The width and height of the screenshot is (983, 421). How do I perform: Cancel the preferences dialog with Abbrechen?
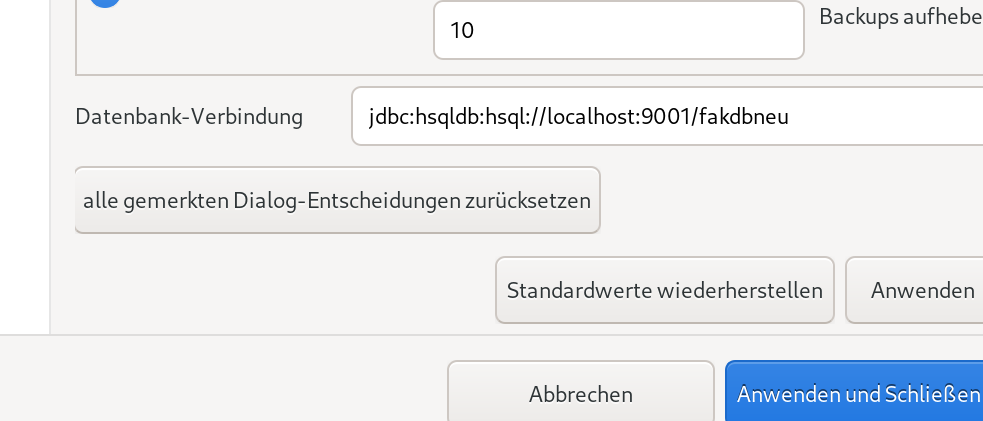click(581, 391)
